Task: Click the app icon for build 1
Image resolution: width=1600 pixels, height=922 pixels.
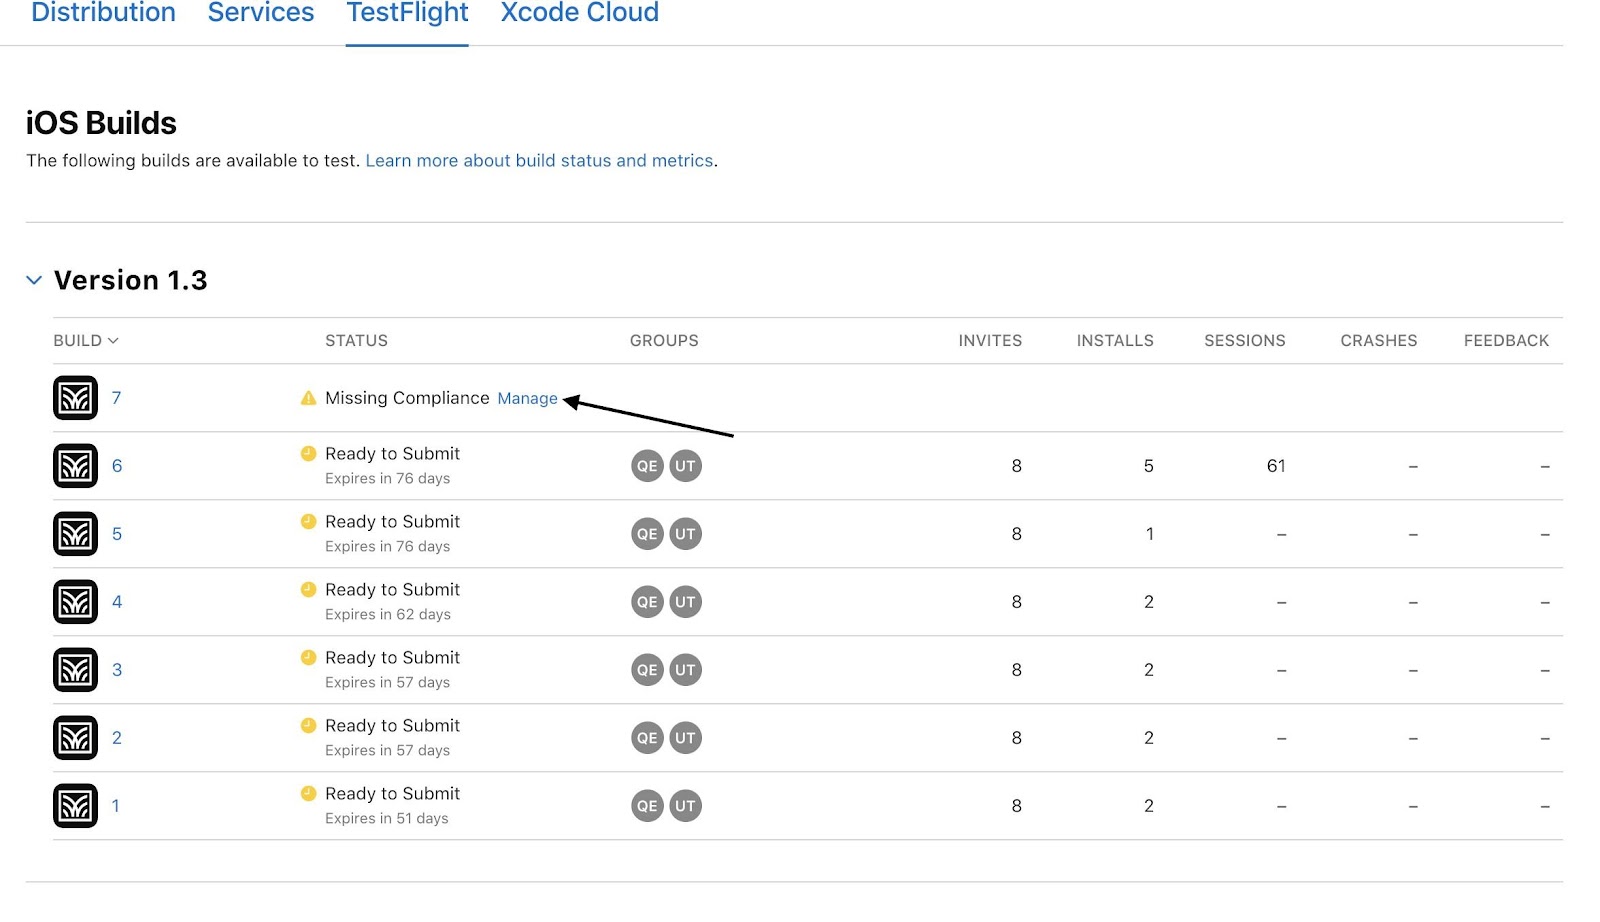Action: click(x=75, y=806)
